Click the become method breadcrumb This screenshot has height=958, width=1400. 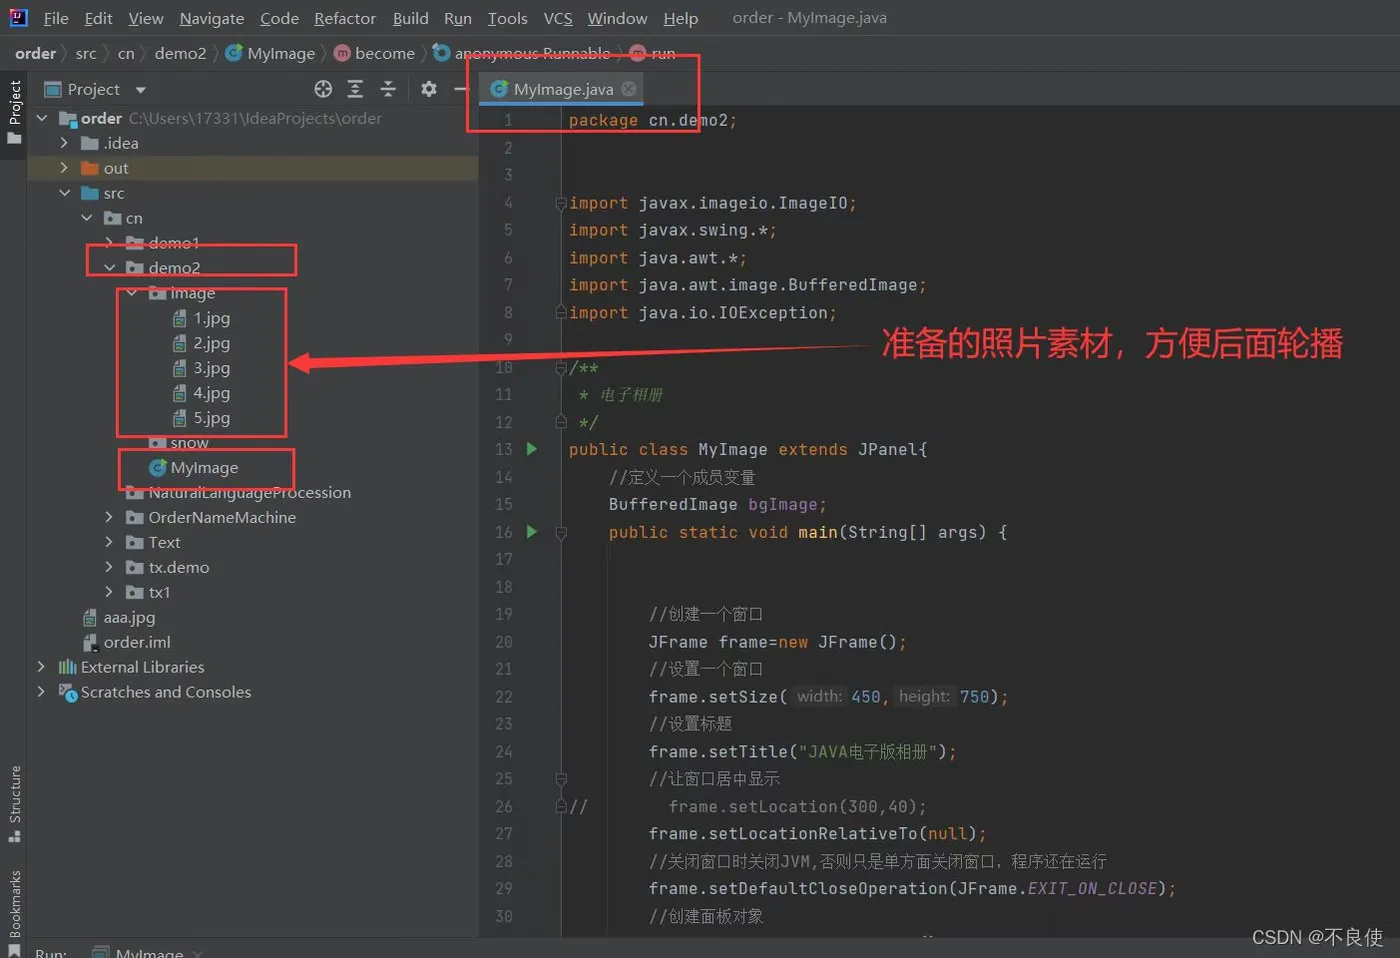374,53
